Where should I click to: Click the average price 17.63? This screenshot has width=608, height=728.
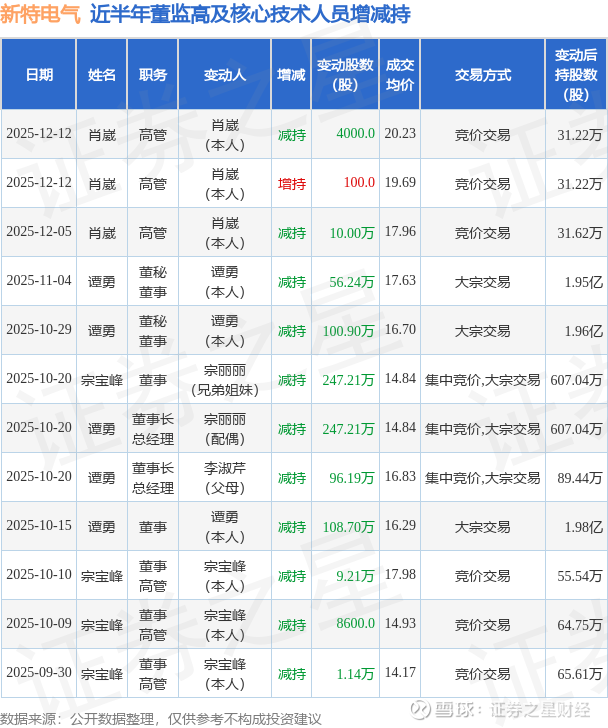pyautogui.click(x=400, y=280)
